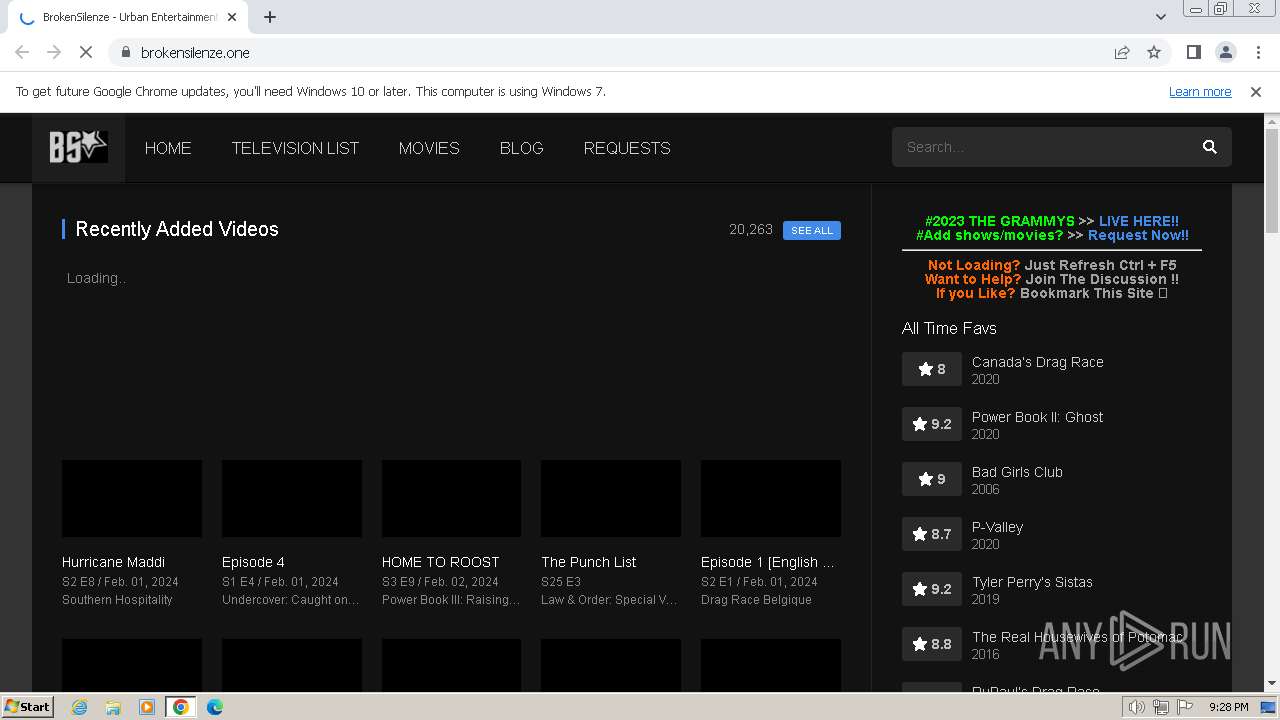Open Drag Race Belgique Episode 1 thumbnail
This screenshot has height=720, width=1280.
[771, 498]
